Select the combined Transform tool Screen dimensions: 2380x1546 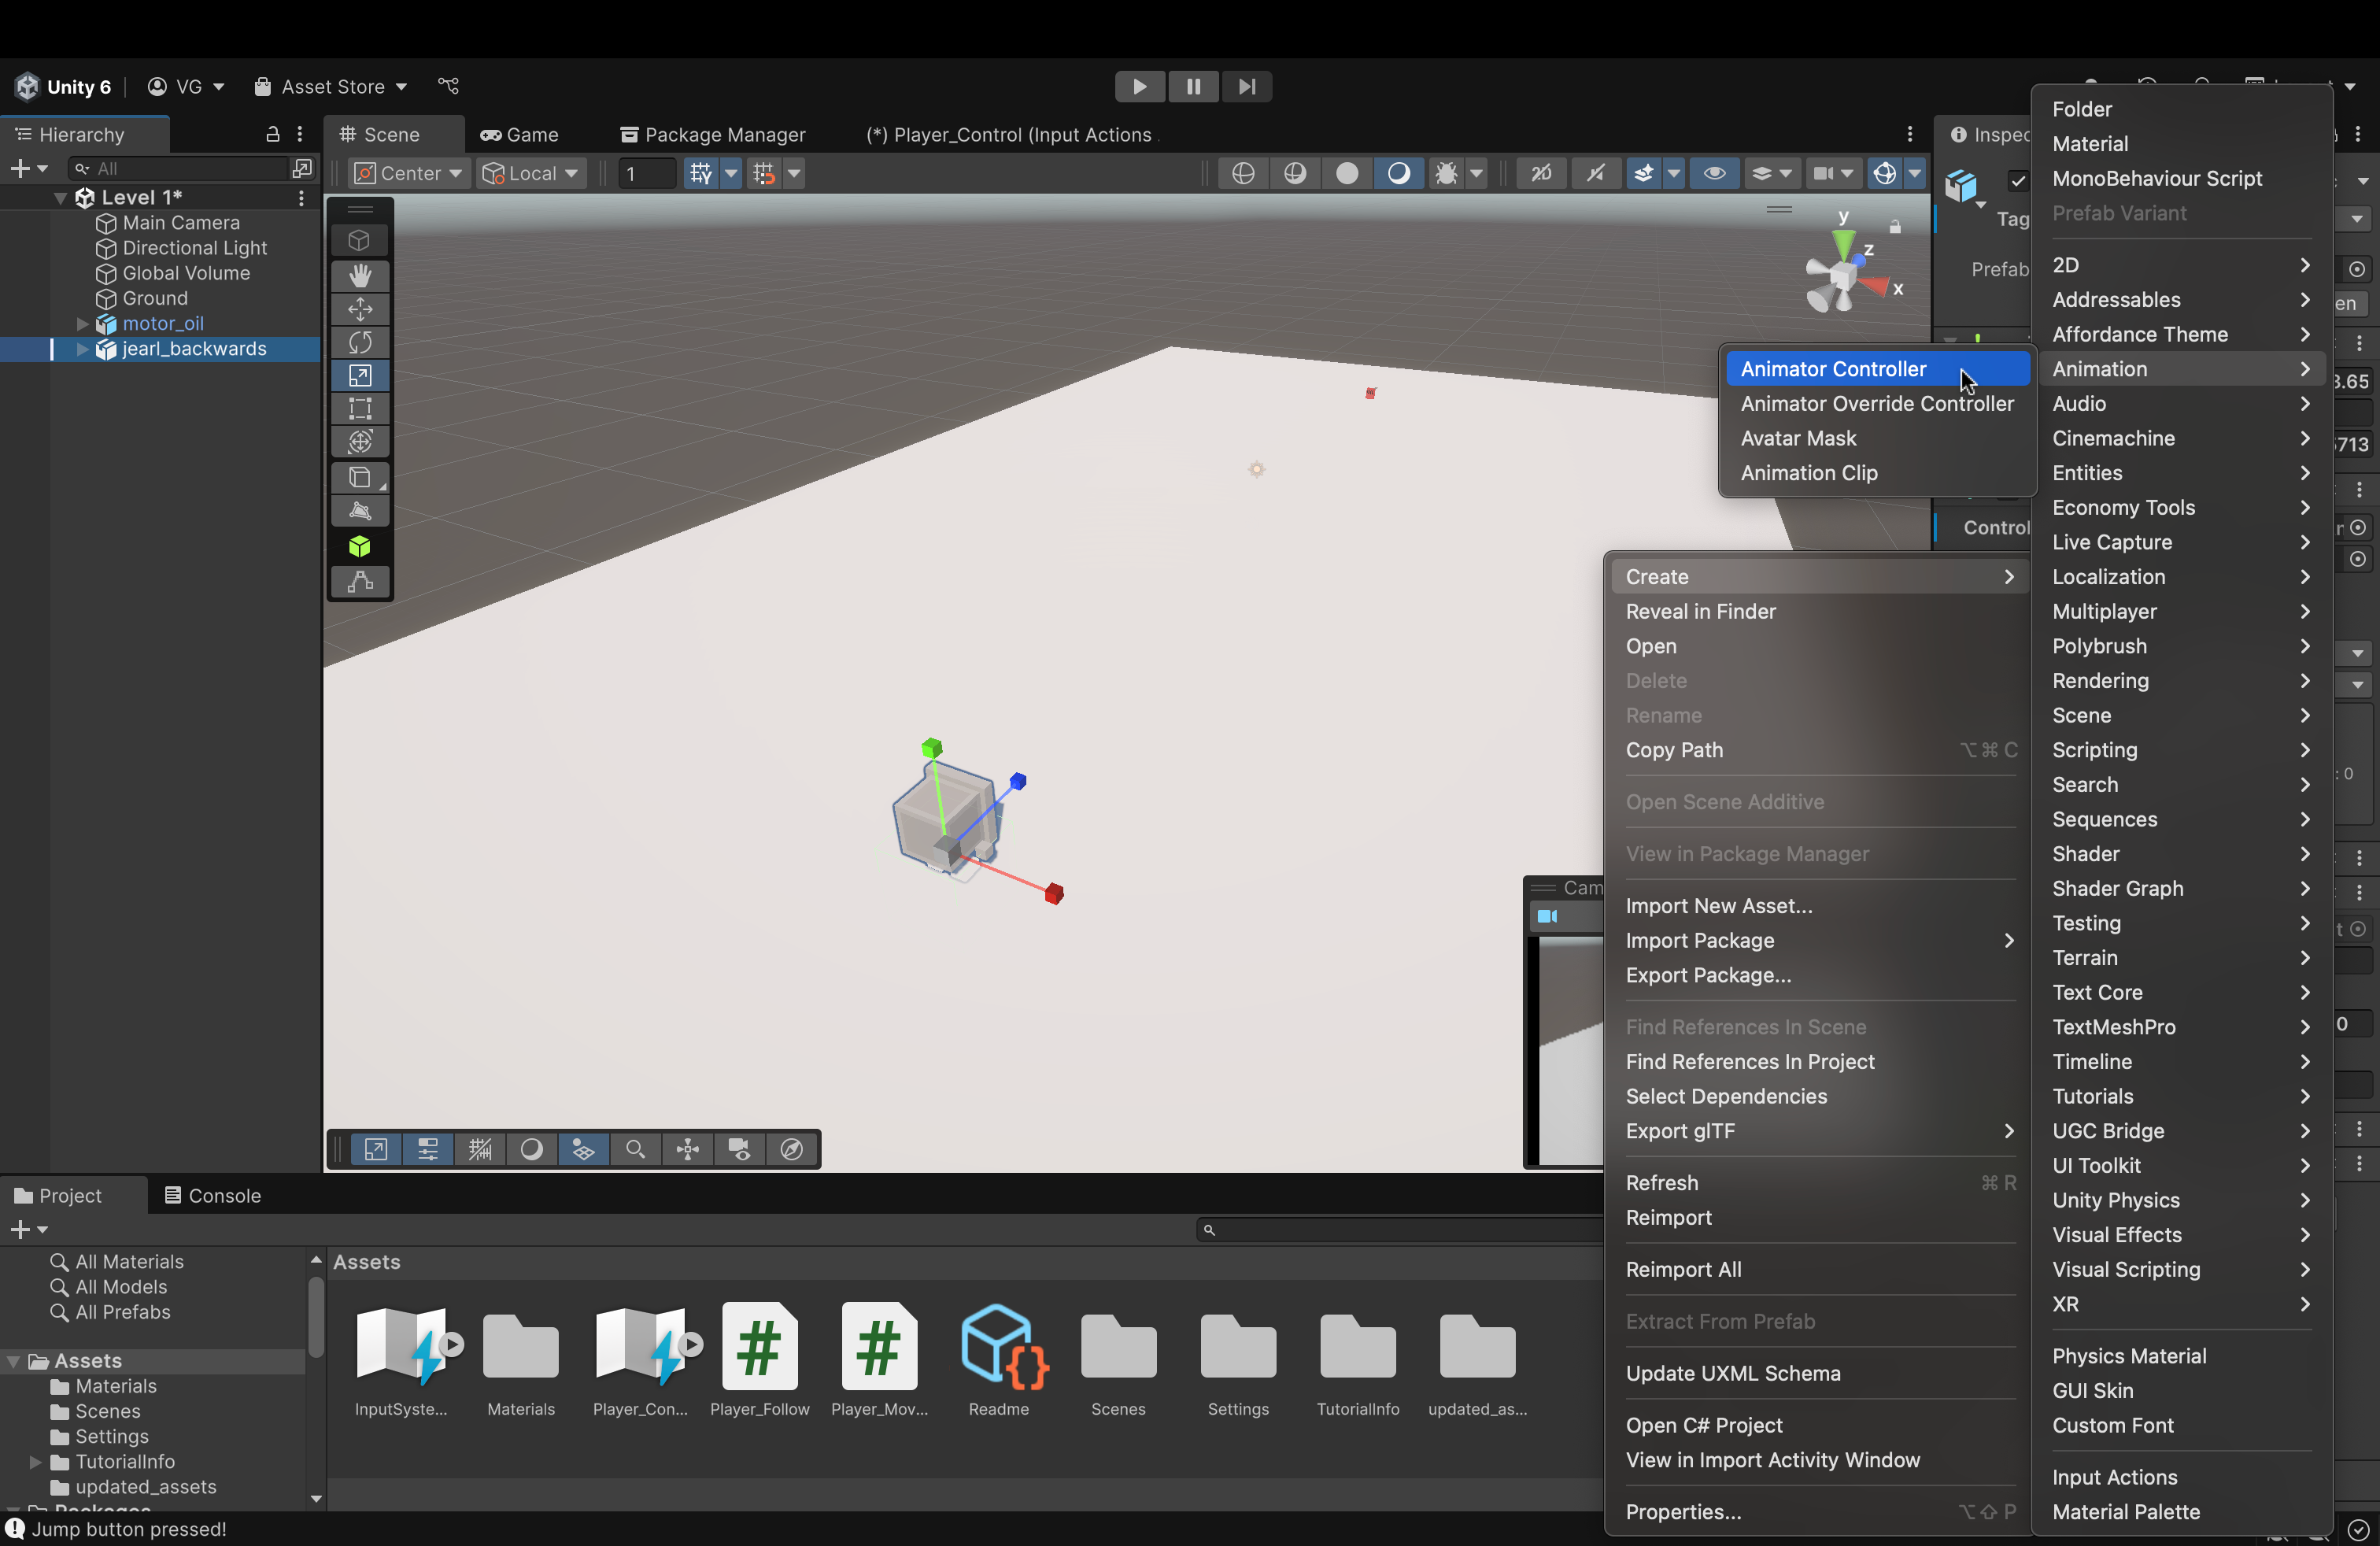(360, 442)
